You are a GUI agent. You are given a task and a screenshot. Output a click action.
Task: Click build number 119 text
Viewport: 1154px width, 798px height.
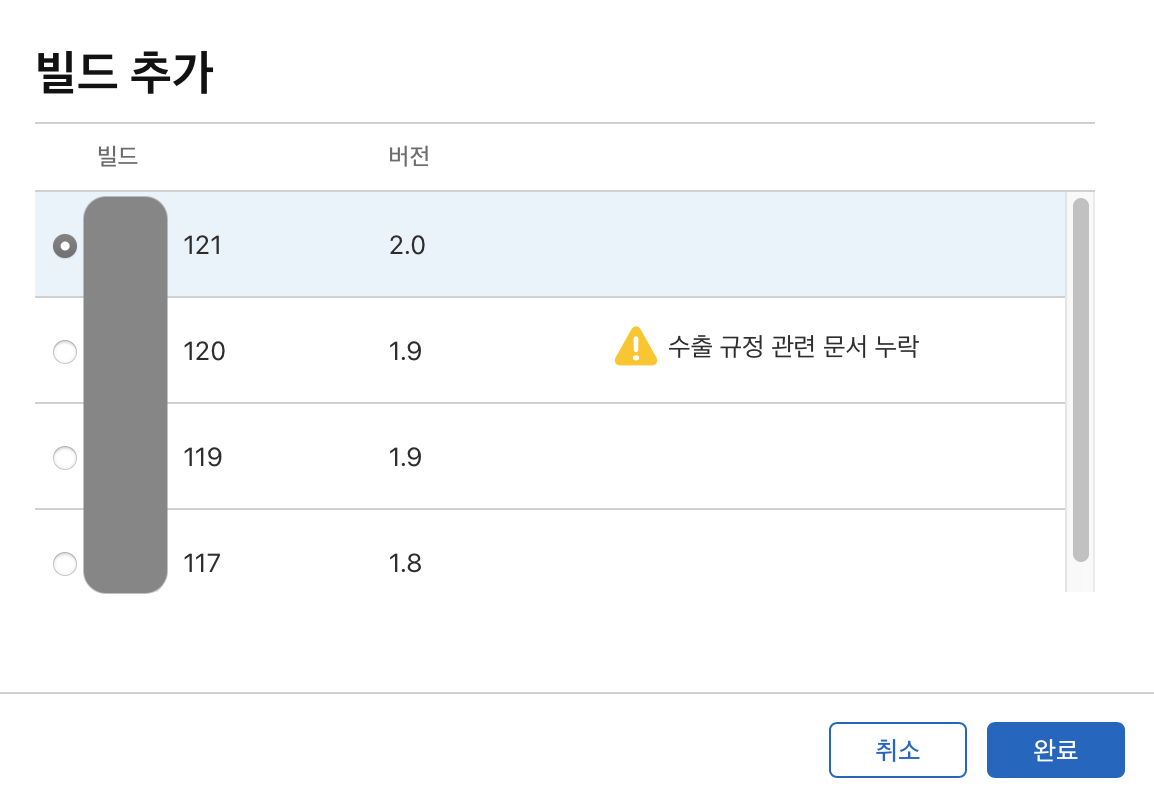pos(203,457)
